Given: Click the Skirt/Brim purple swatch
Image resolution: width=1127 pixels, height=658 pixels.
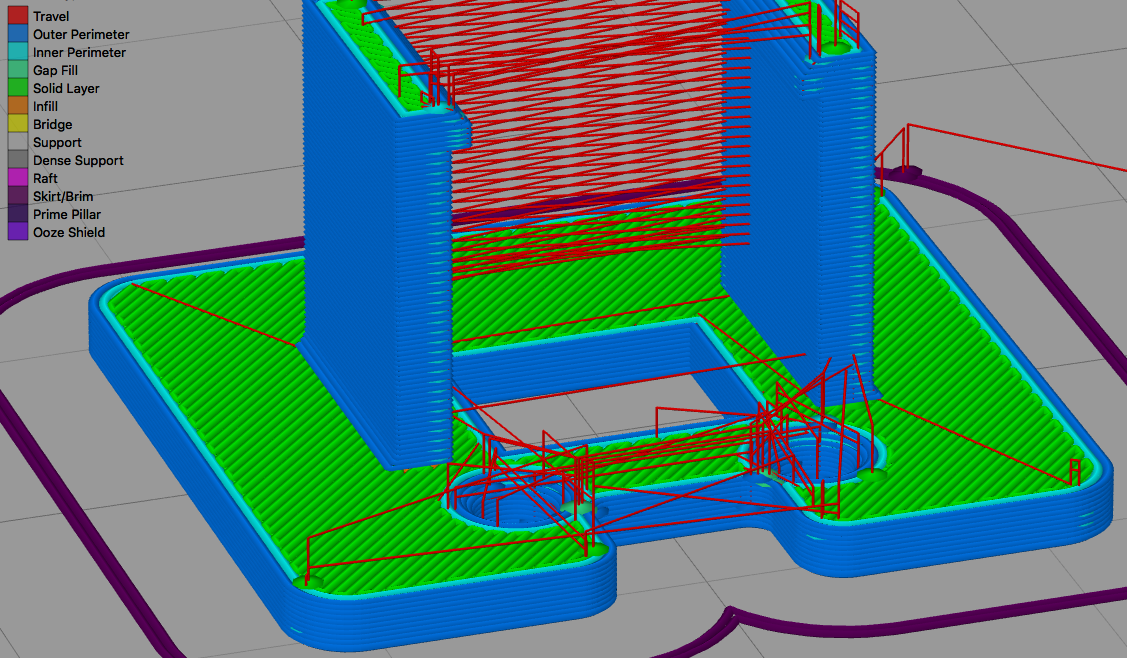Looking at the screenshot, I should click(x=18, y=196).
